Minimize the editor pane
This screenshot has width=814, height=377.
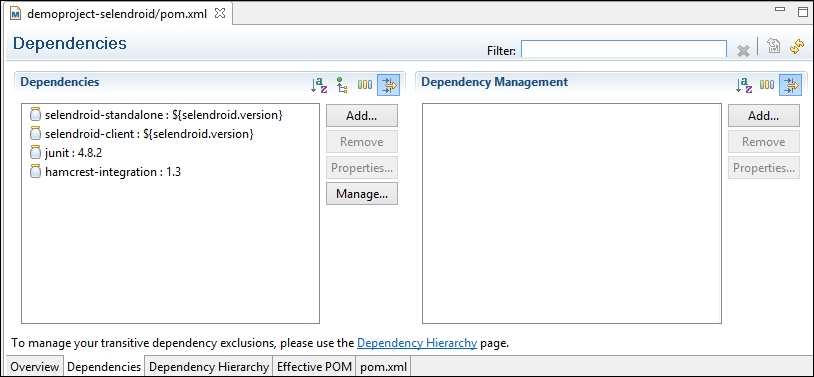coord(779,9)
